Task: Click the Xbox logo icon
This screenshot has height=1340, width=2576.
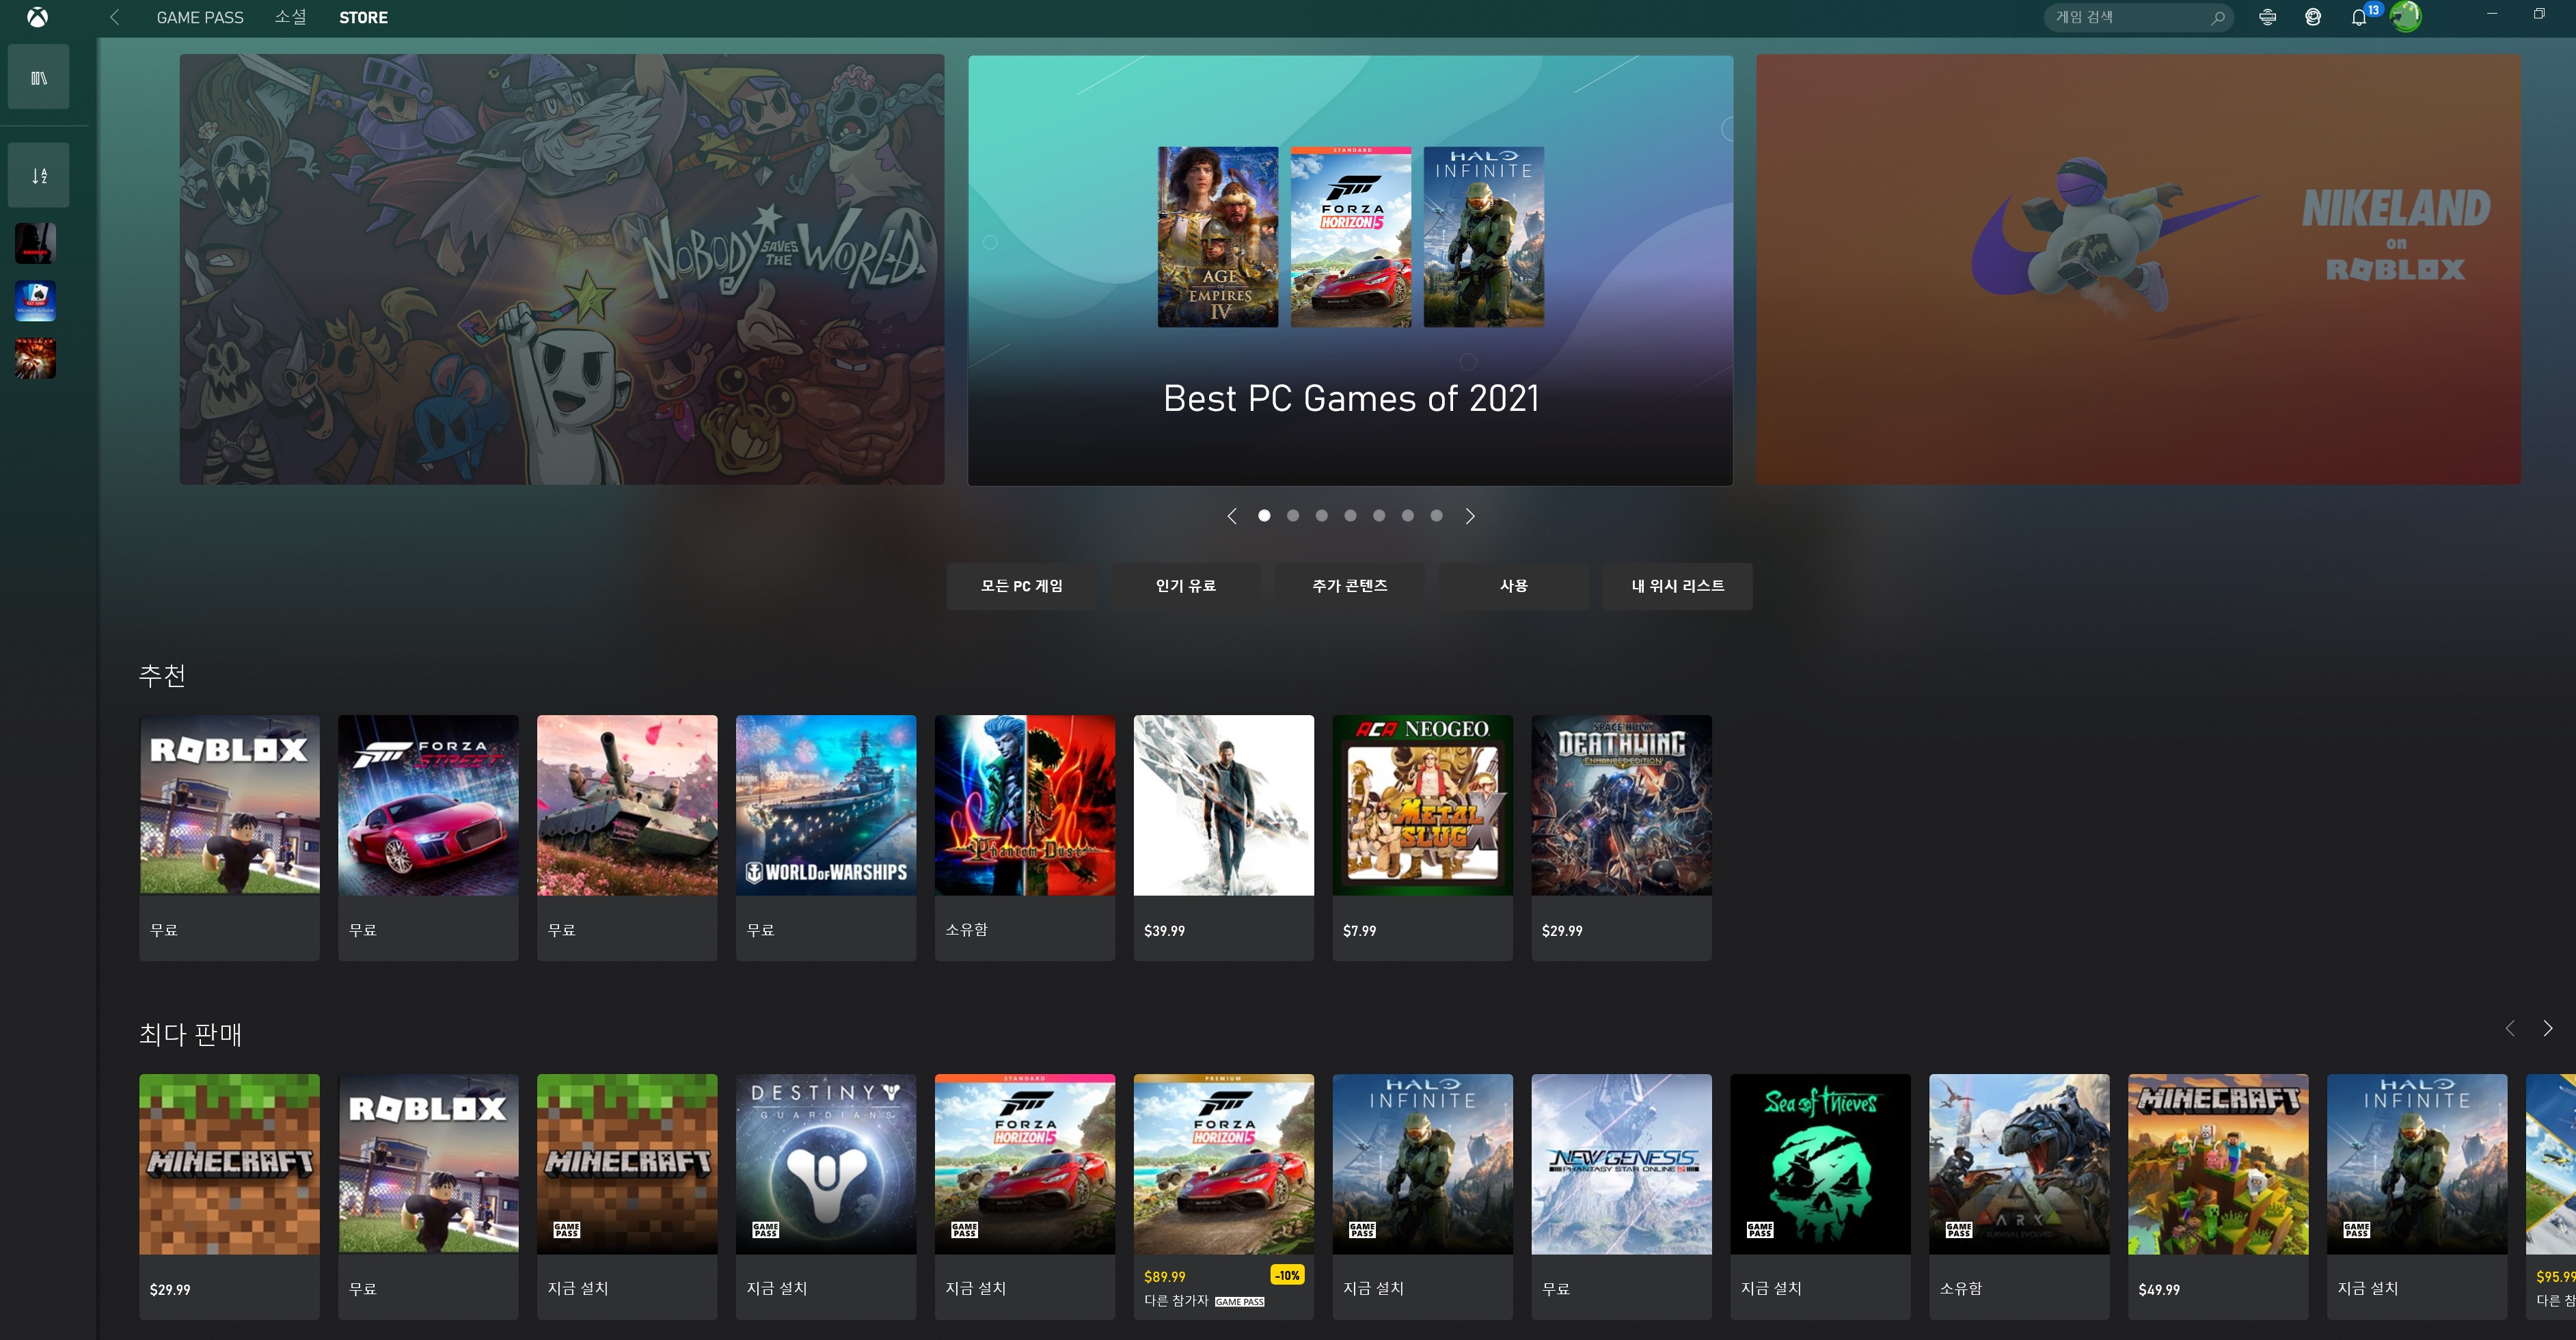Action: [37, 17]
